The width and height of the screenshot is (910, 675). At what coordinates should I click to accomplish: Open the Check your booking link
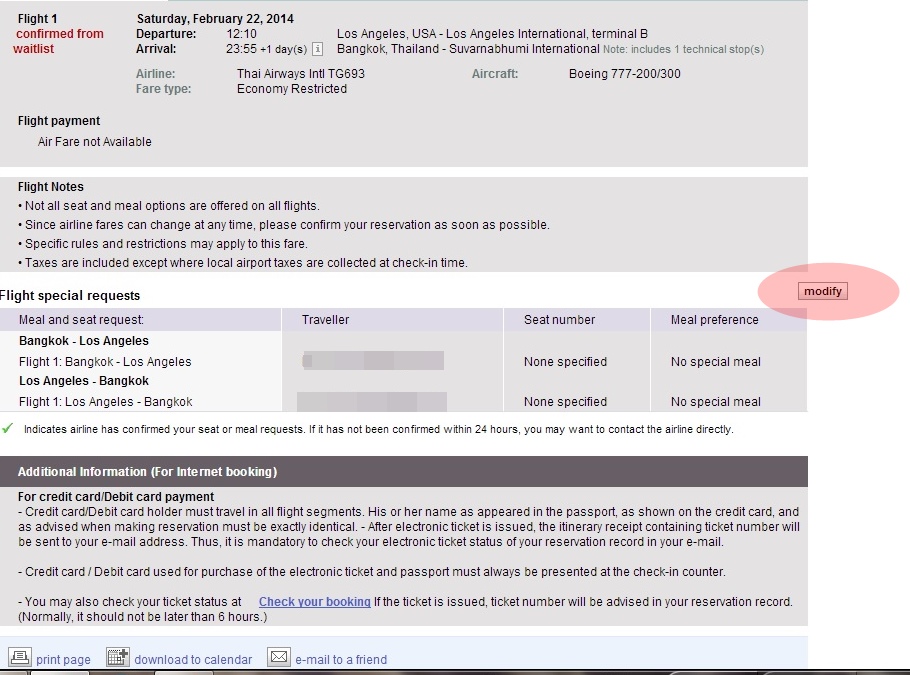pos(314,602)
